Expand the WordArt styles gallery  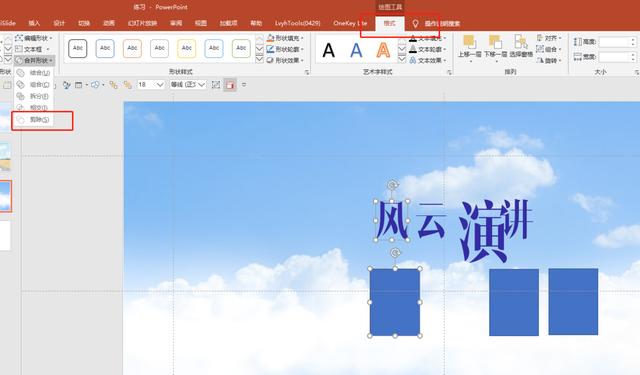[x=402, y=59]
